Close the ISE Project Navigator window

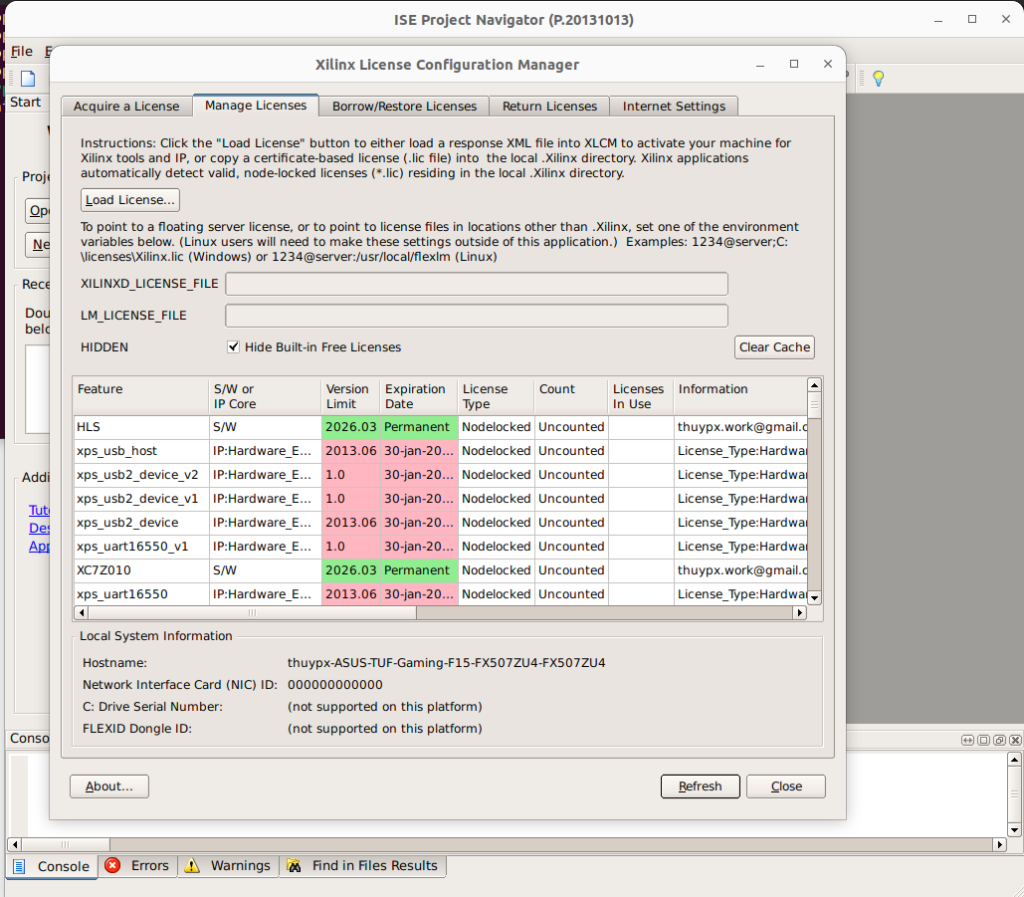coord(1006,20)
